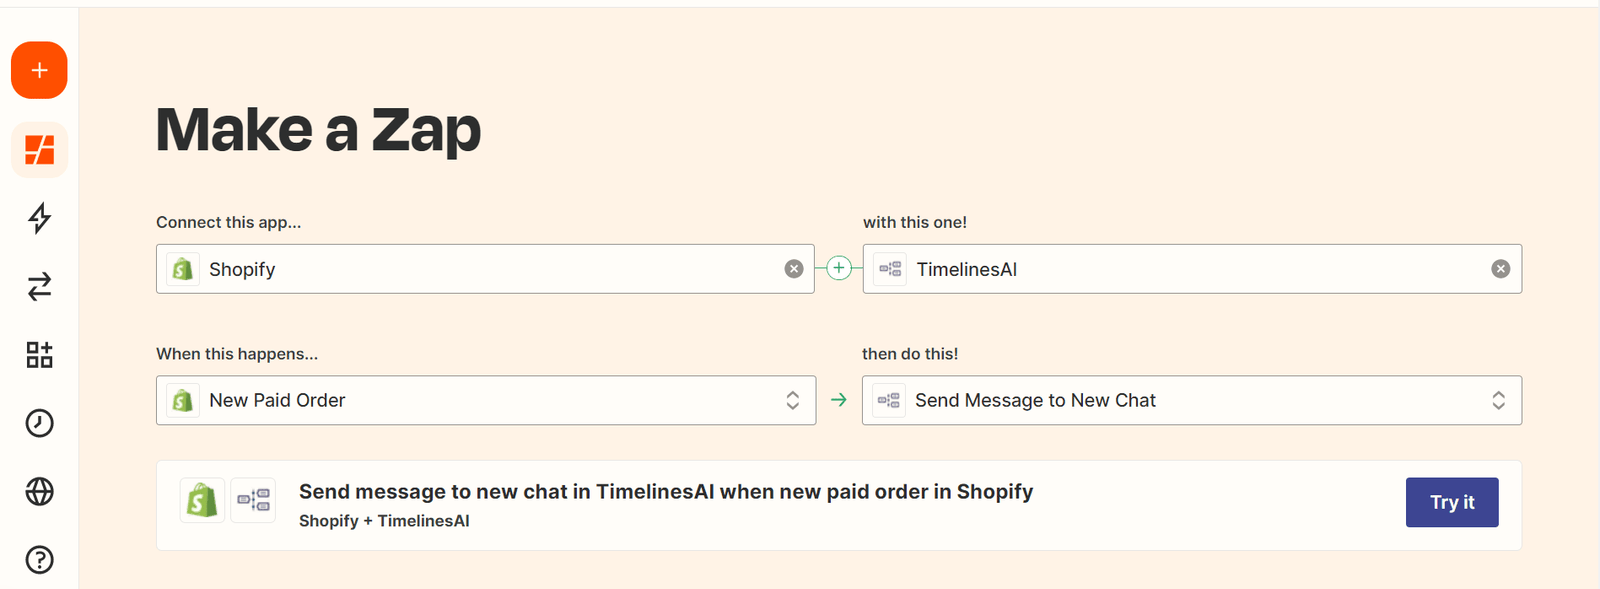Select the lightning bolt Zaps icon
Screen dimensions: 1600x589
pos(38,219)
